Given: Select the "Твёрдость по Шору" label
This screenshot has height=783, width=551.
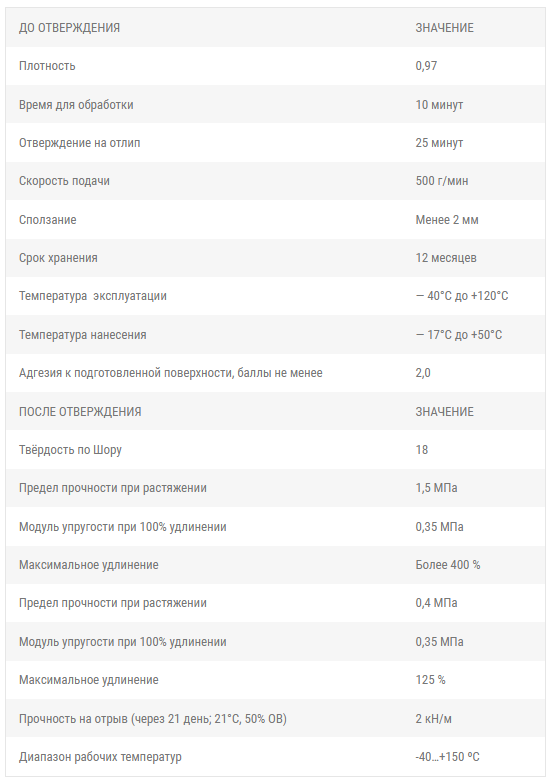Looking at the screenshot, I should point(70,450).
